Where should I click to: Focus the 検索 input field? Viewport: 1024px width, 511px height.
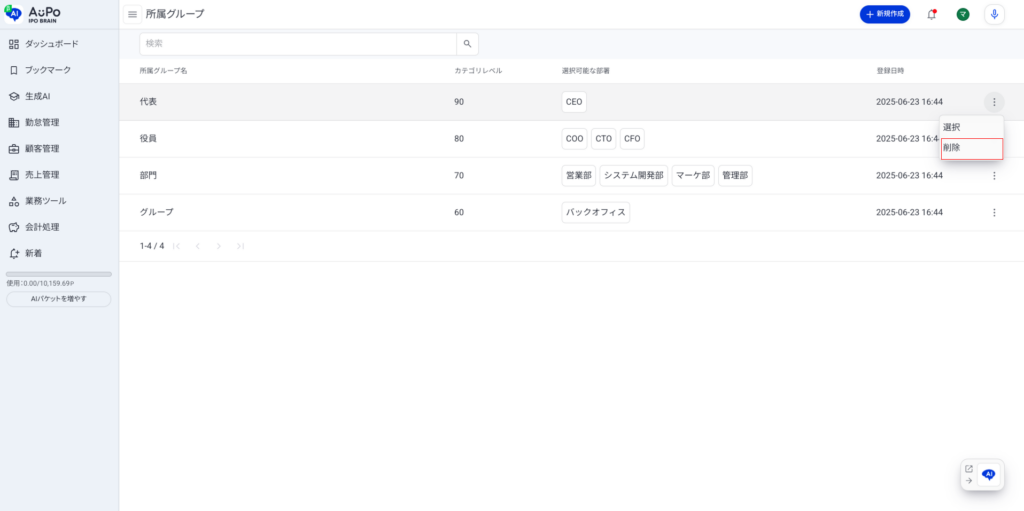click(298, 44)
